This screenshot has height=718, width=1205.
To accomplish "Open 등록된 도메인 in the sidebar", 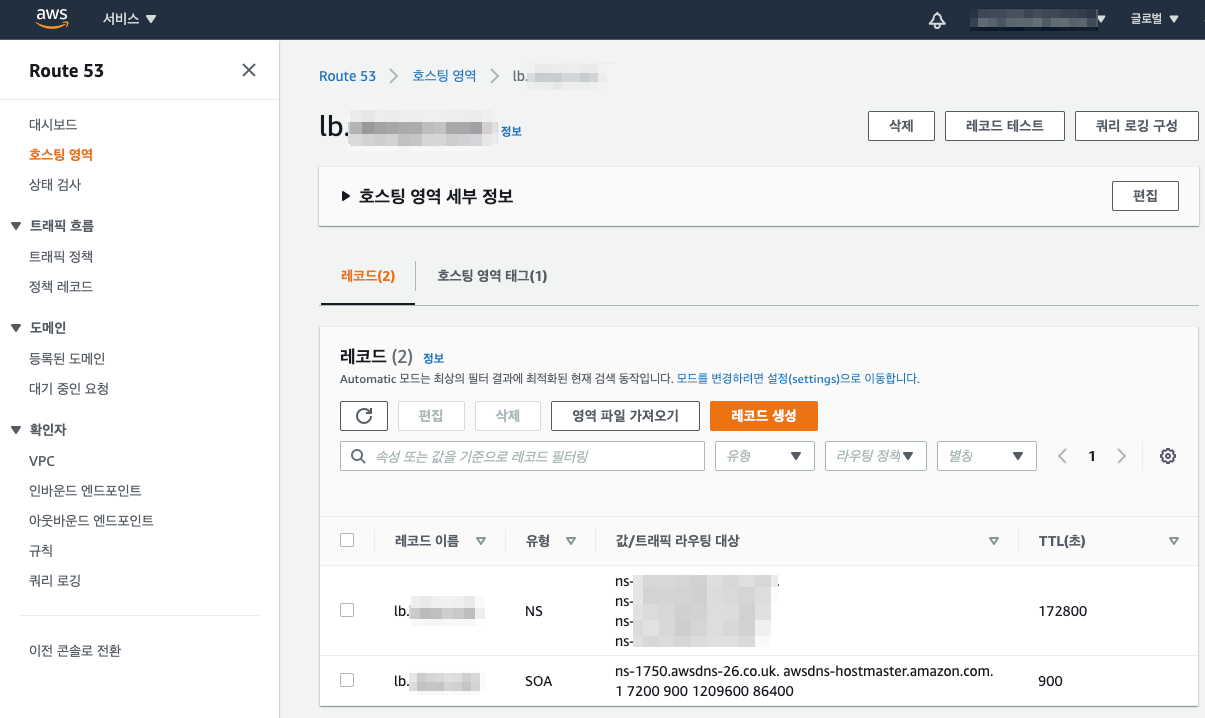I will pyautogui.click(x=67, y=359).
